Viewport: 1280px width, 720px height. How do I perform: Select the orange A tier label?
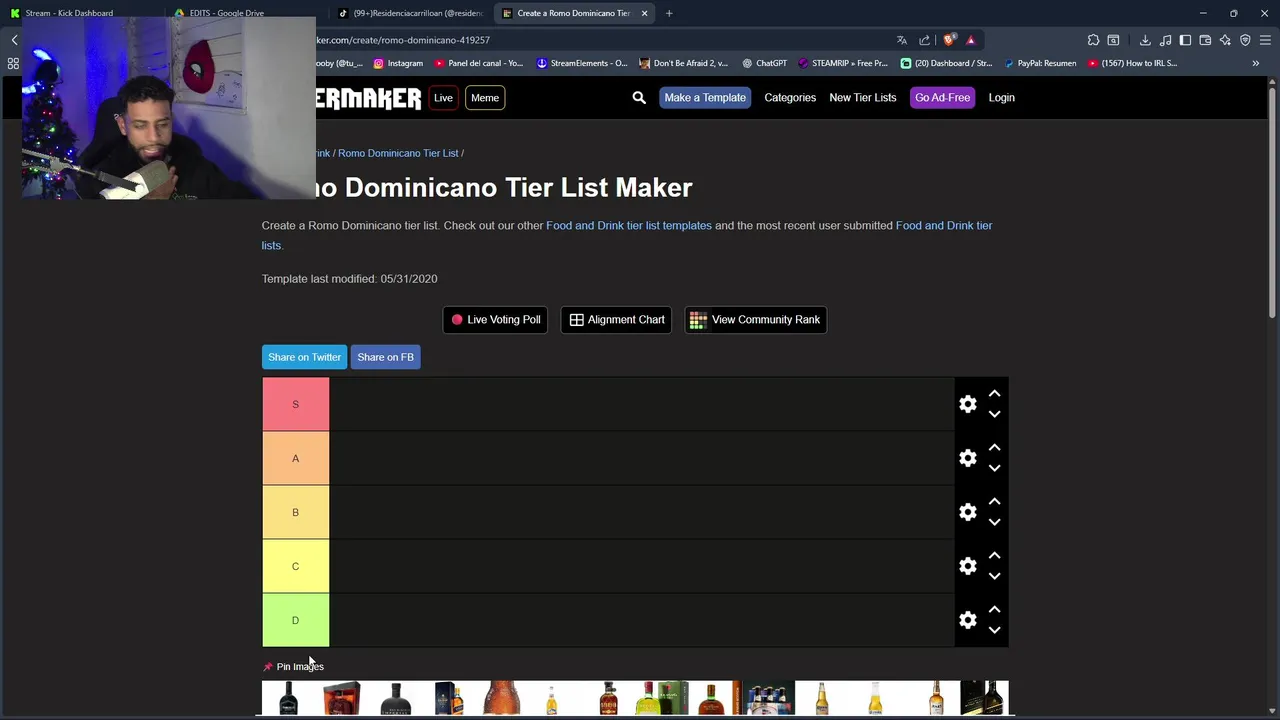(295, 458)
